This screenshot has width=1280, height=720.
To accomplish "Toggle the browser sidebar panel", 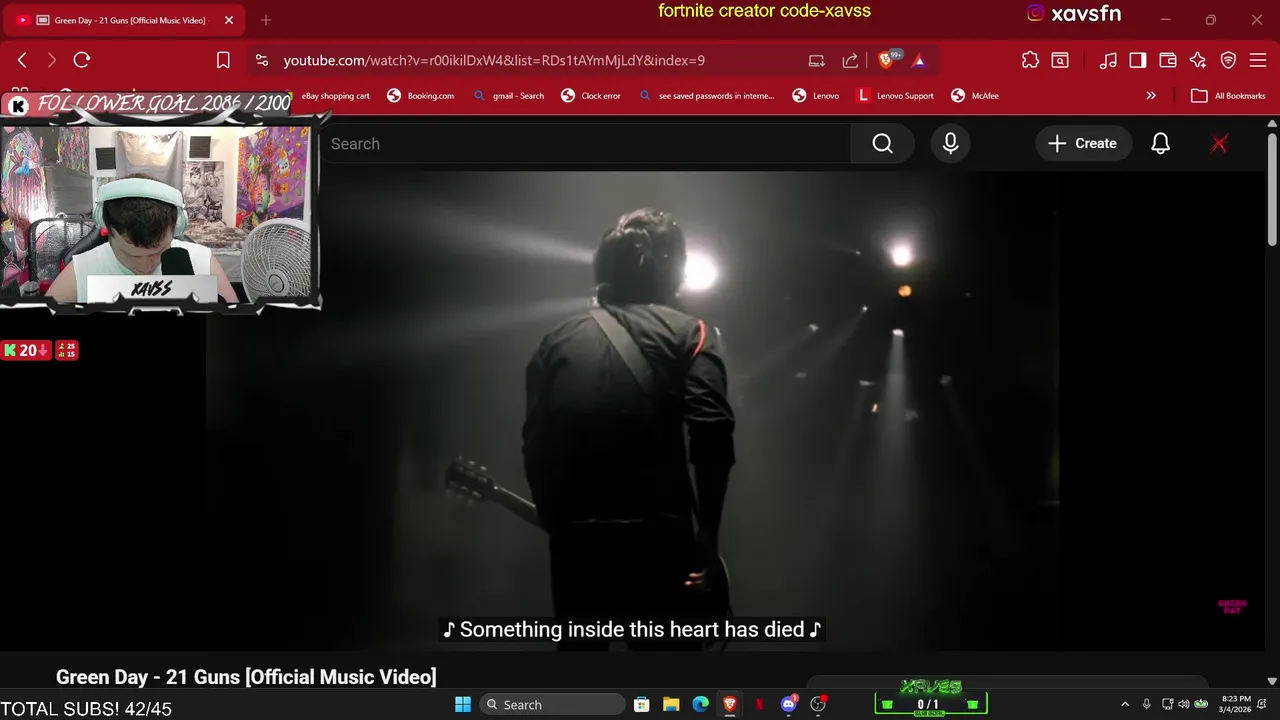I will pyautogui.click(x=1138, y=60).
